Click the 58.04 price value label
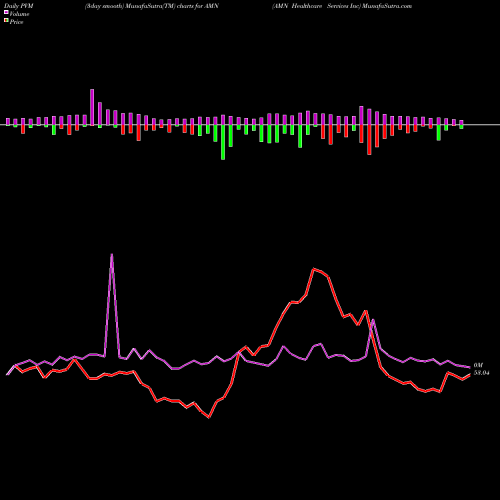Viewport: 500px width, 500px height. coord(482,373)
